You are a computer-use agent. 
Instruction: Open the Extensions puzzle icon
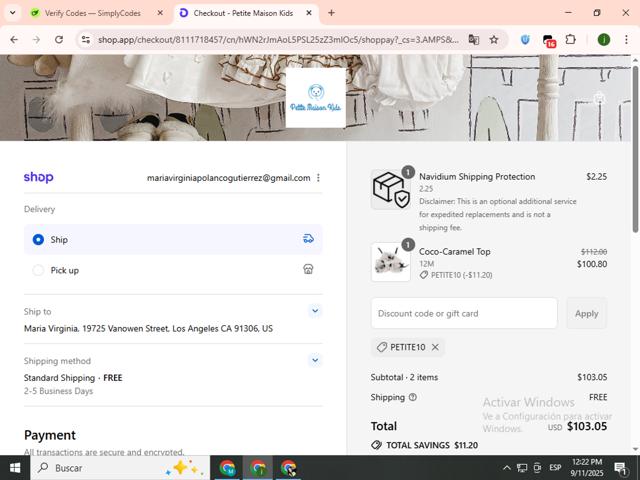click(x=571, y=40)
